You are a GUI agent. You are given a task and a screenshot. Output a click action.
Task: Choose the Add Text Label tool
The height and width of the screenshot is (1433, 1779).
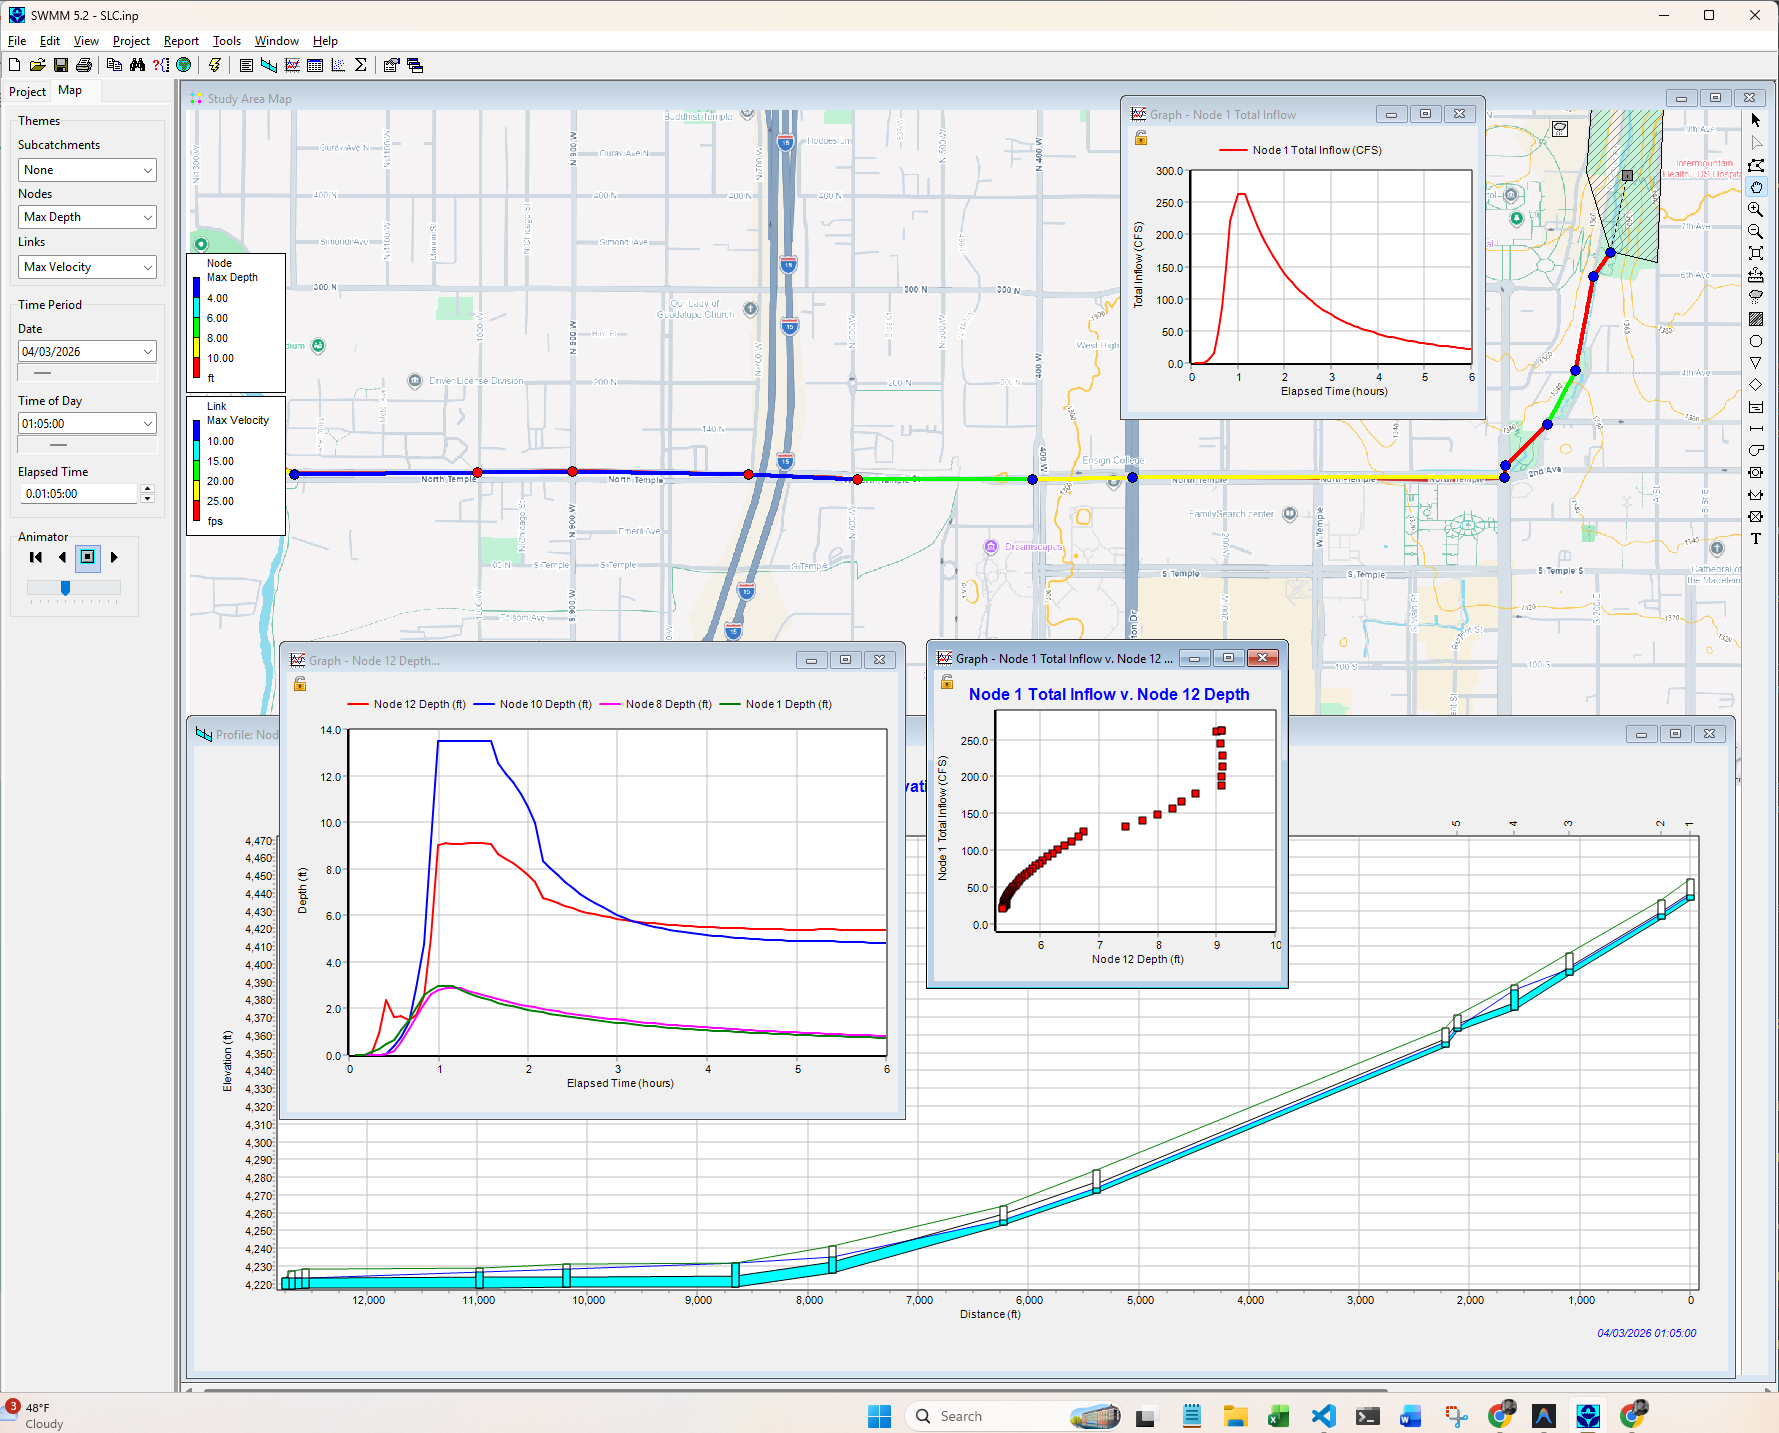pyautogui.click(x=1756, y=538)
